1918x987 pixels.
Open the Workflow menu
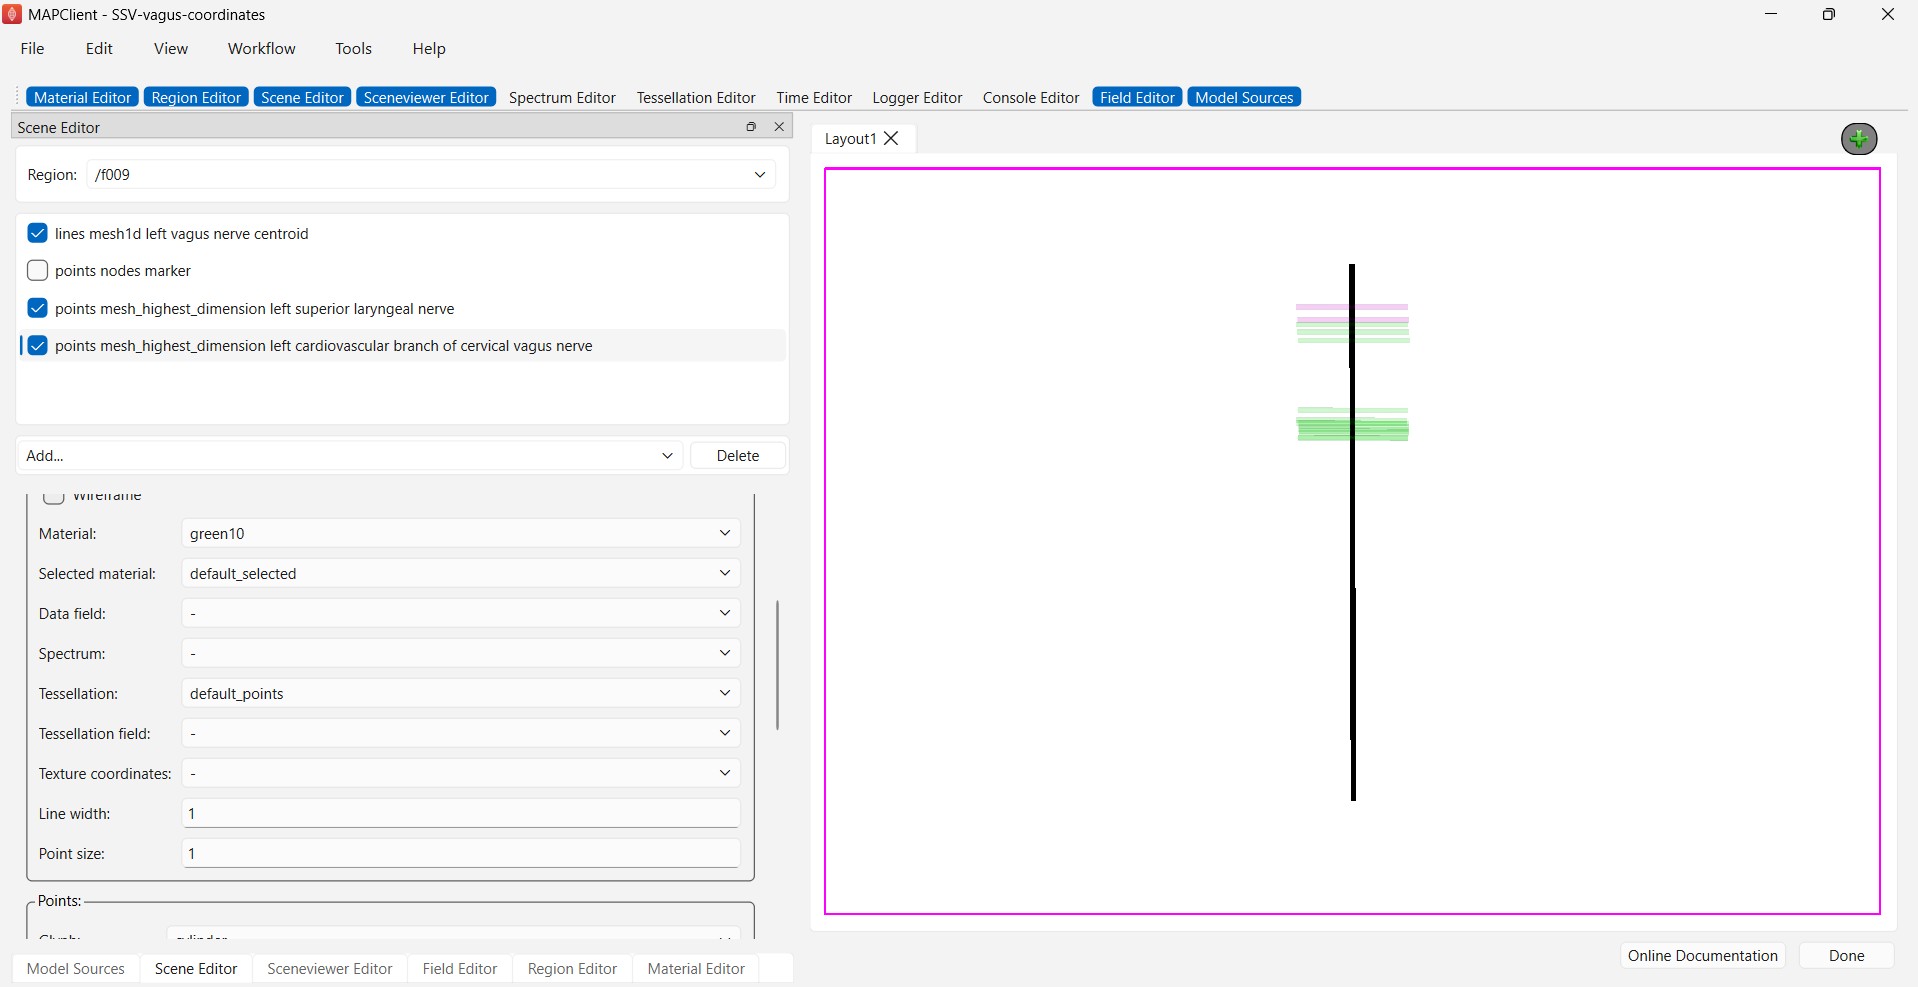click(261, 48)
